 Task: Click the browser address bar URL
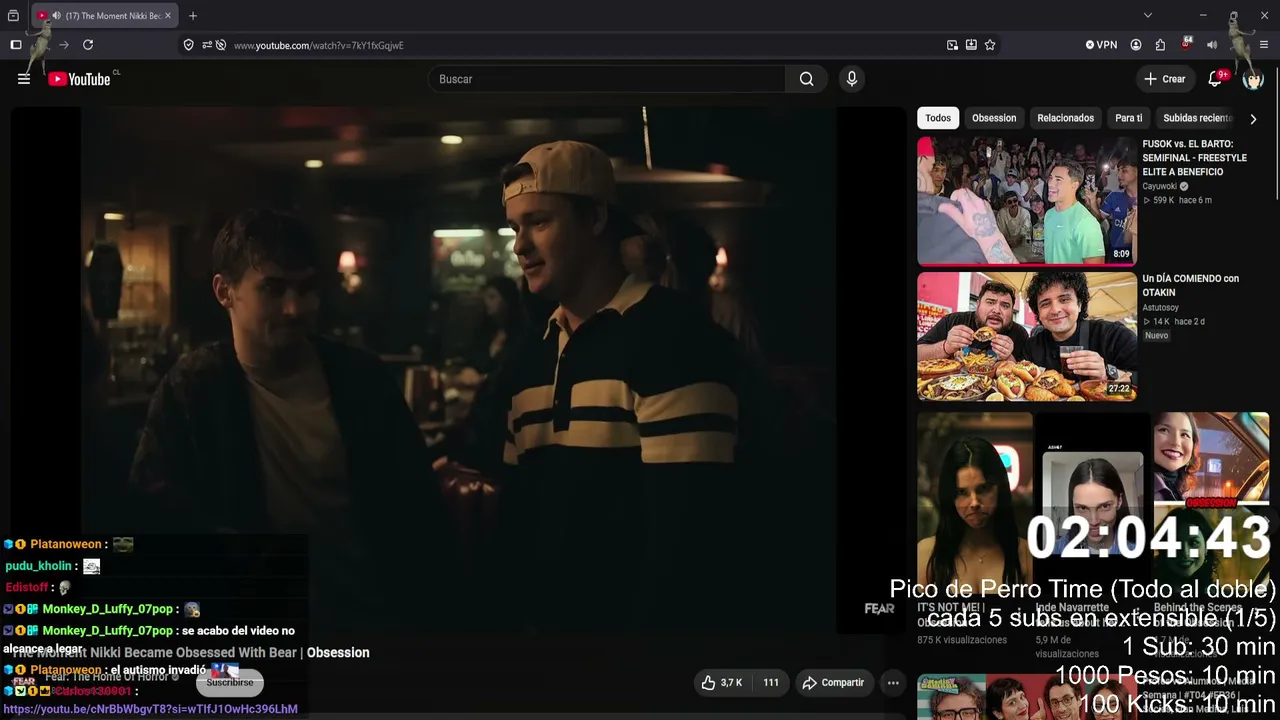[x=319, y=45]
